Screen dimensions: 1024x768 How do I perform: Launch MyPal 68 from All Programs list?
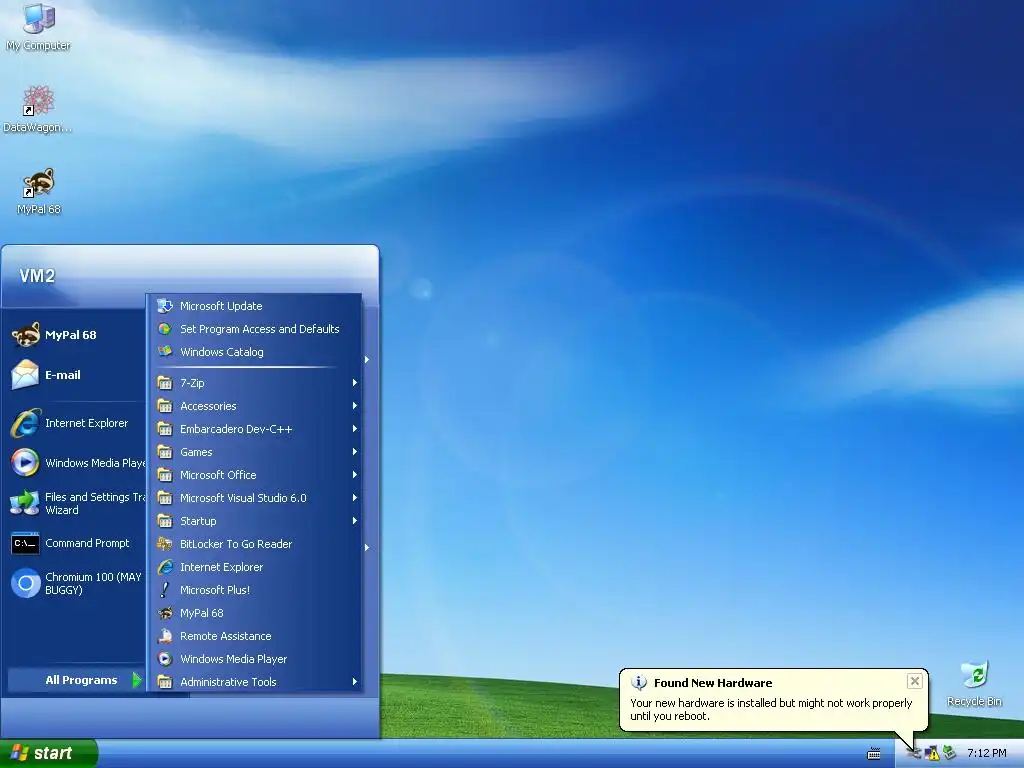click(x=255, y=613)
